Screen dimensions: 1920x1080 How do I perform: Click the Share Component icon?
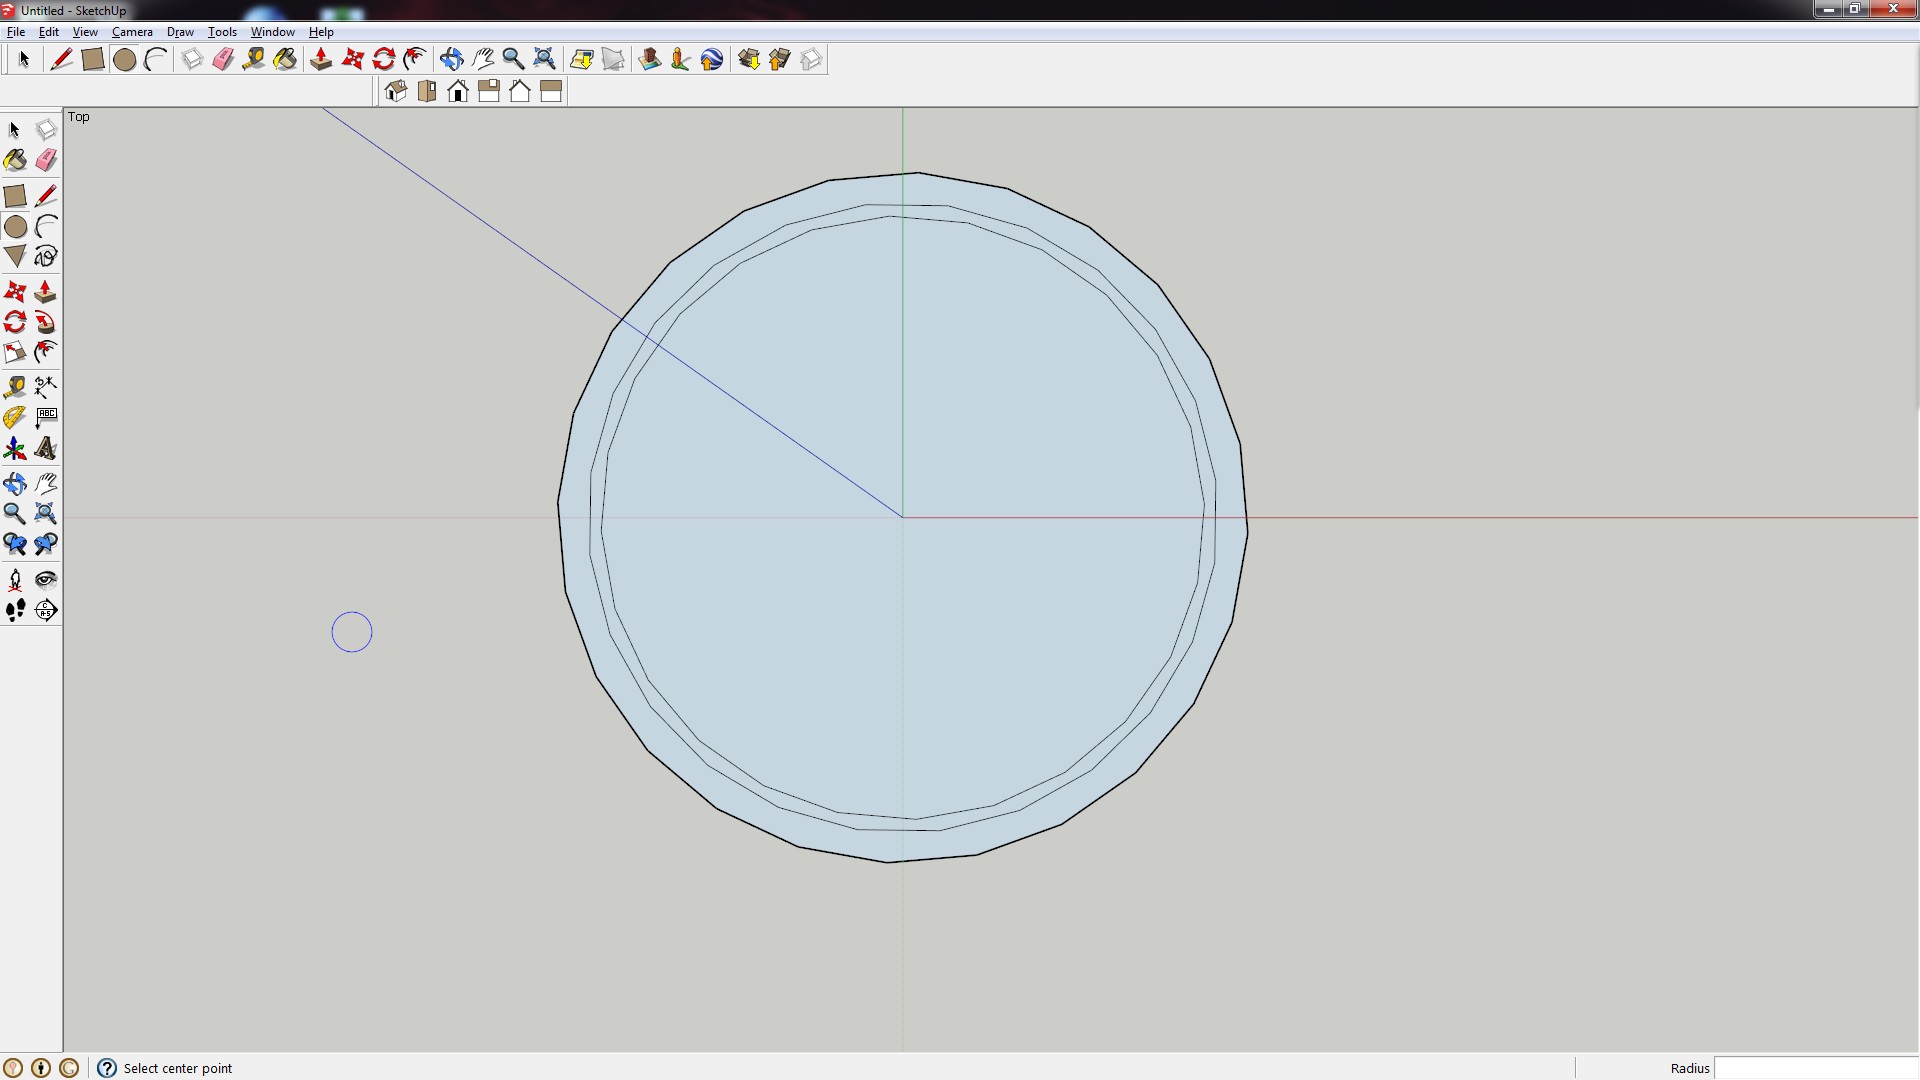coord(811,60)
